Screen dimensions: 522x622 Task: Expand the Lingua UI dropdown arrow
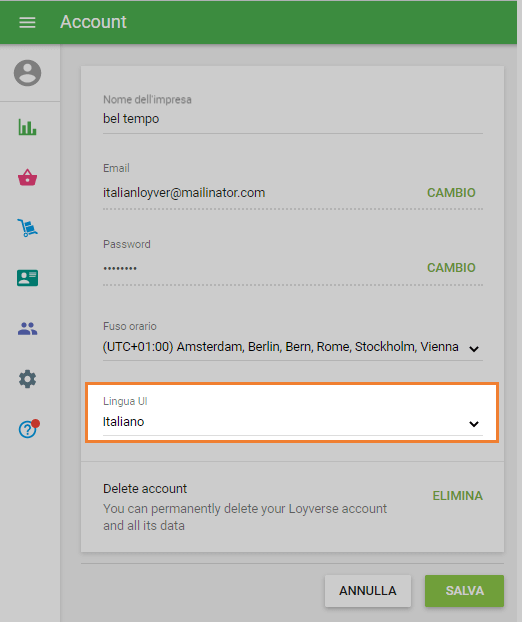pyautogui.click(x=474, y=424)
